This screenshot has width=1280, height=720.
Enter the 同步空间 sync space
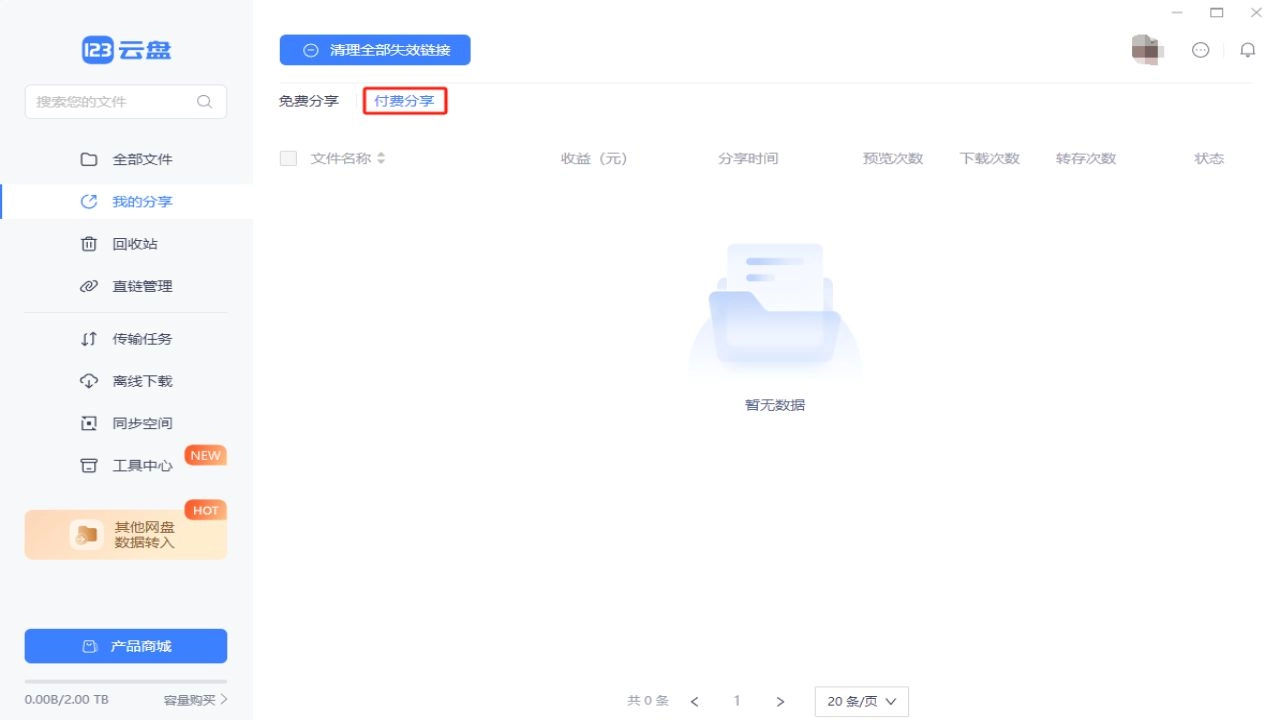(141, 423)
